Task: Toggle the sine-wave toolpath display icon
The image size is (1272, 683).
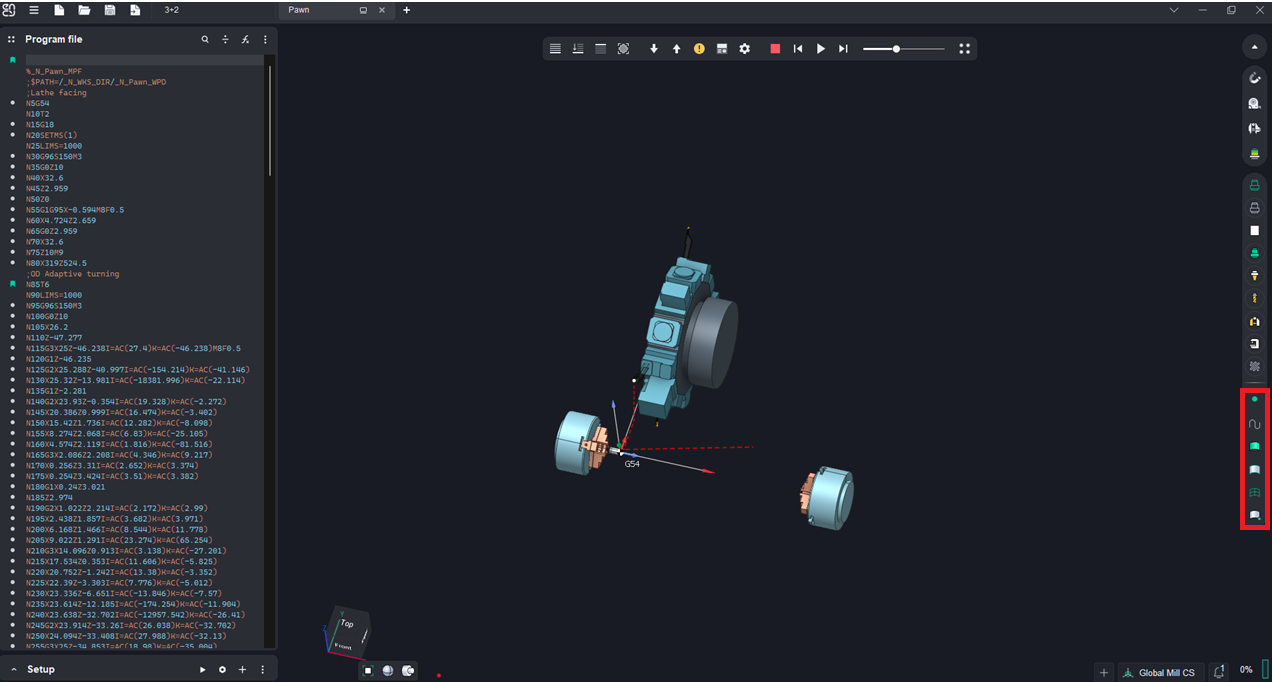Action: [1254, 424]
